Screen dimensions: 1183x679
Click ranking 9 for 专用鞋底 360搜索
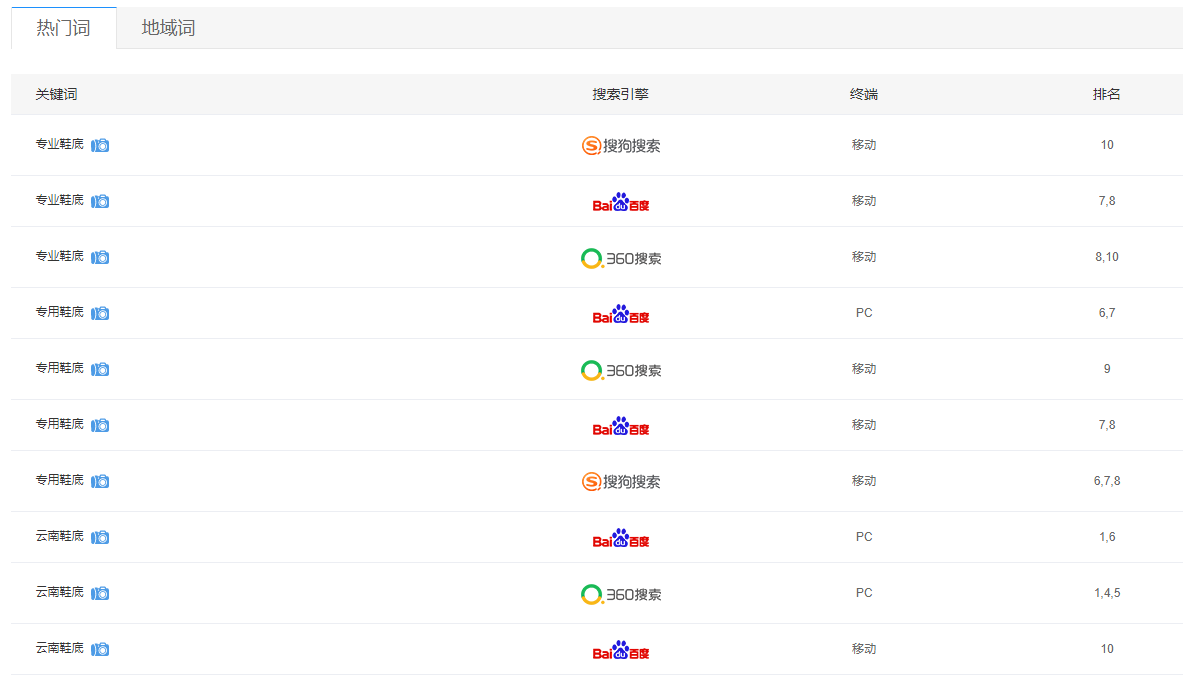pos(1107,369)
